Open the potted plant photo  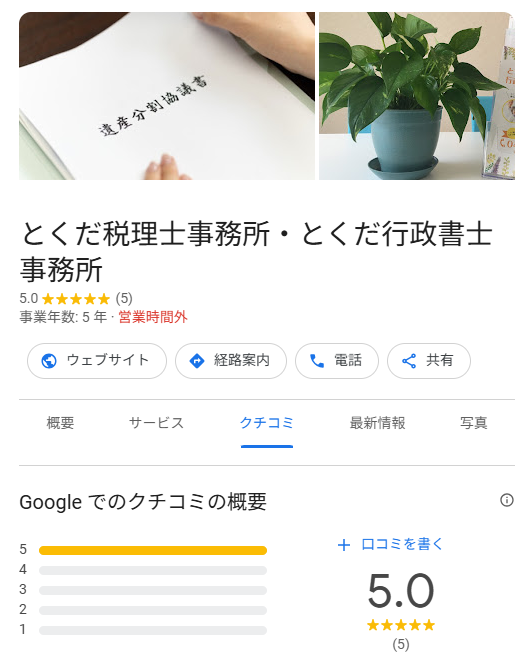coord(417,96)
